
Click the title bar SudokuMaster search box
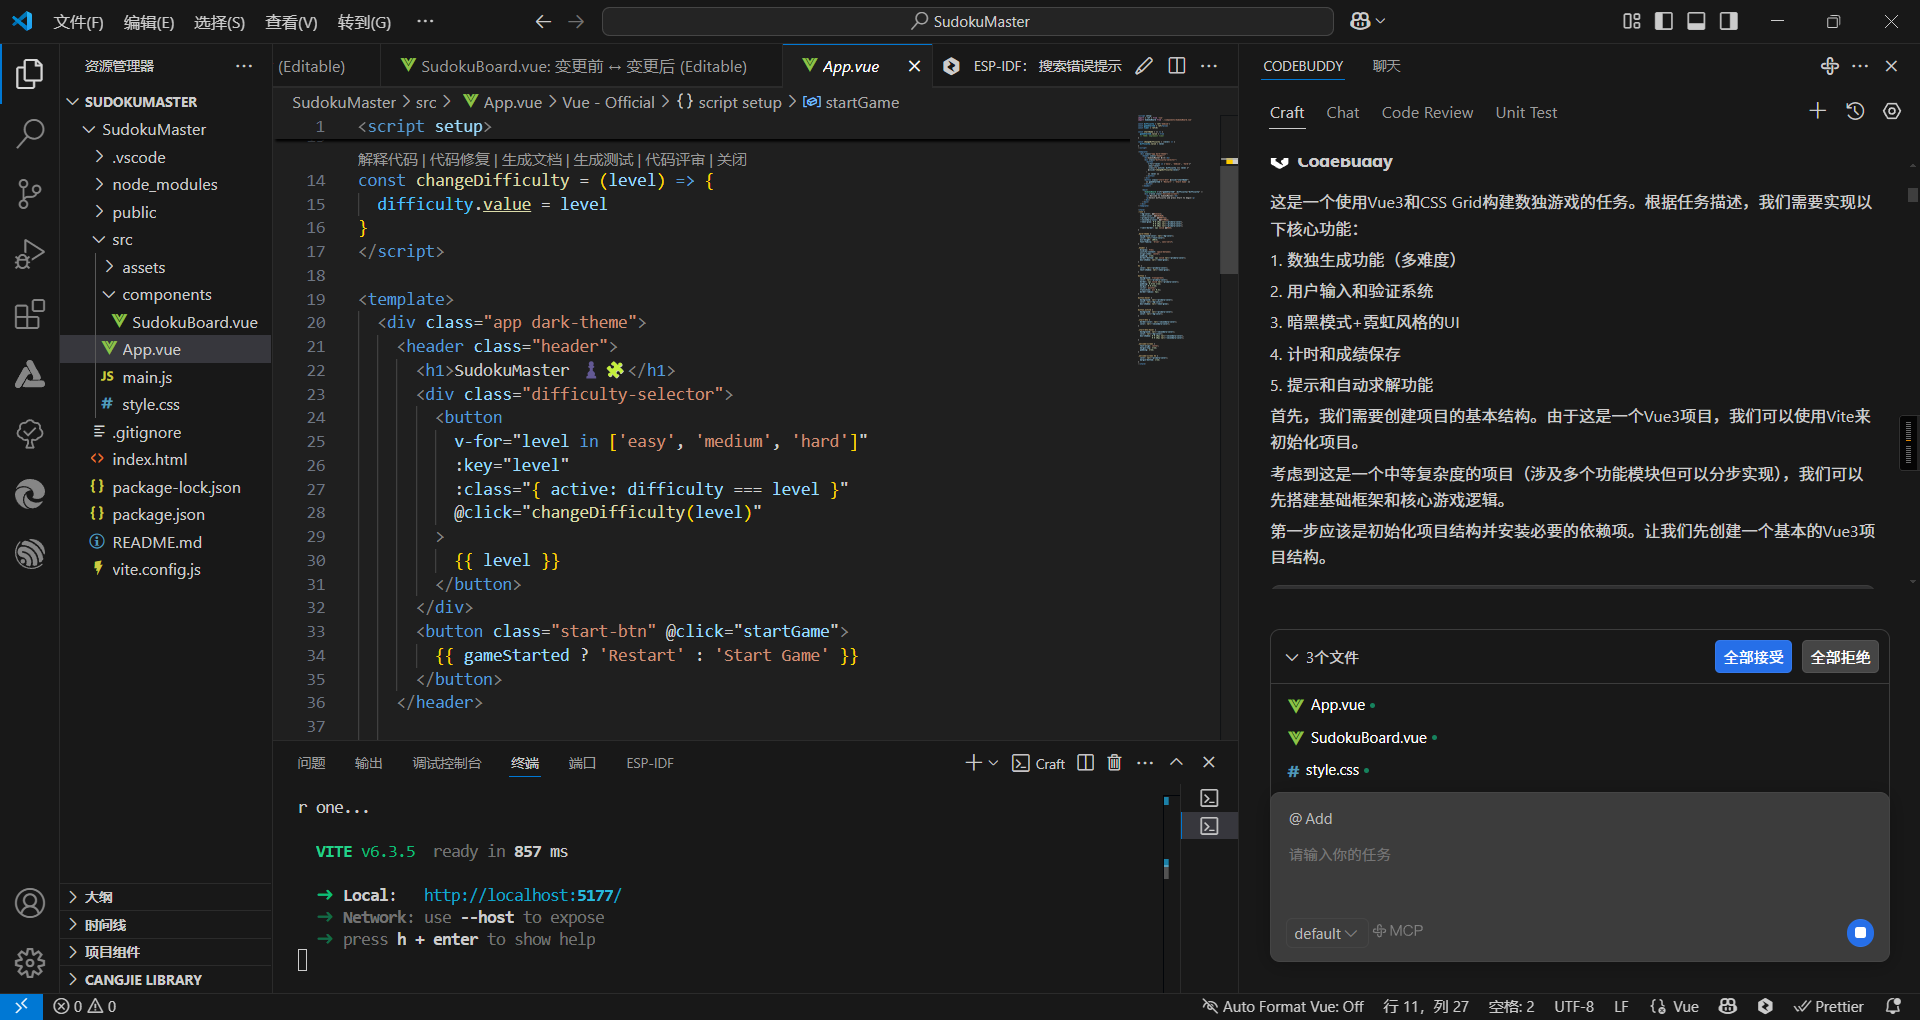point(968,21)
